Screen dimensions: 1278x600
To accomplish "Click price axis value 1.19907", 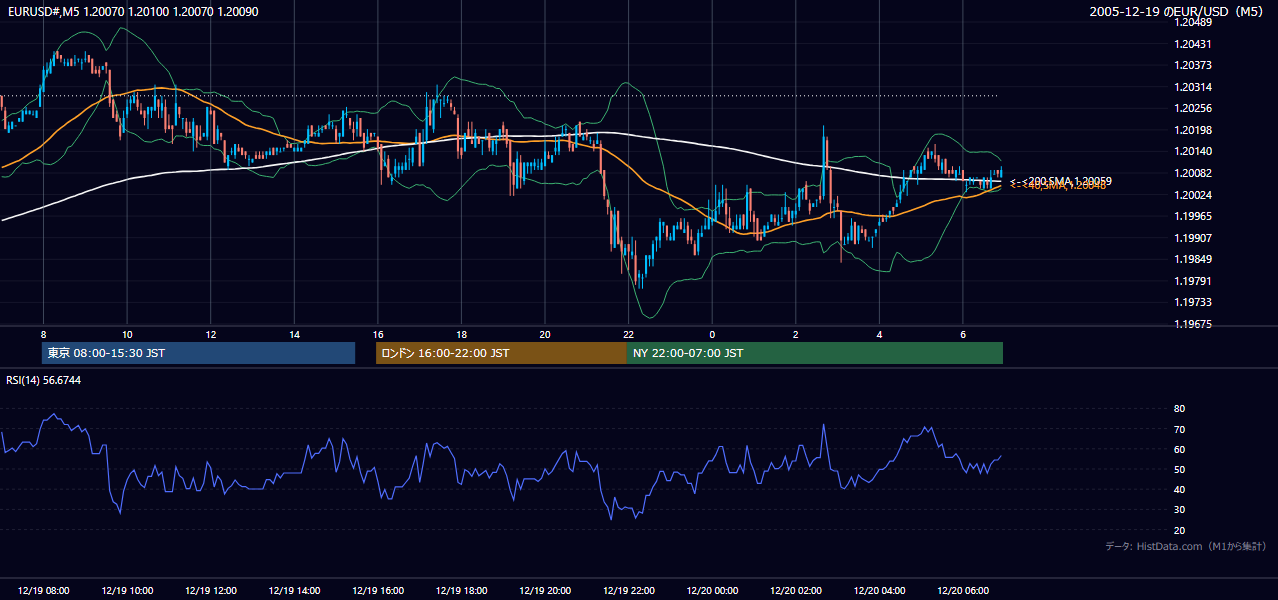I will click(x=1192, y=238).
